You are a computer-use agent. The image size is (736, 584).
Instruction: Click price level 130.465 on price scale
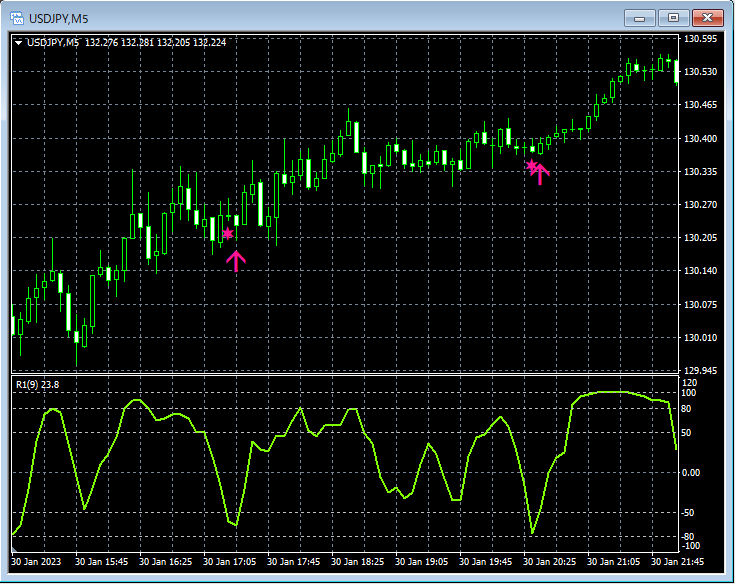[700, 105]
